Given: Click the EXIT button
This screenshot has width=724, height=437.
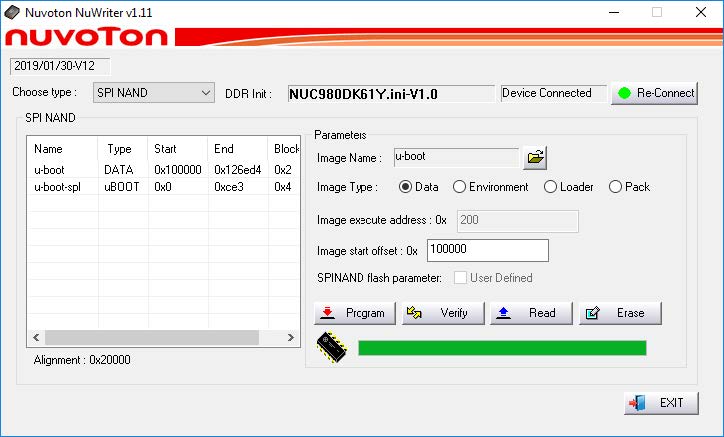Looking at the screenshot, I should coord(661,403).
